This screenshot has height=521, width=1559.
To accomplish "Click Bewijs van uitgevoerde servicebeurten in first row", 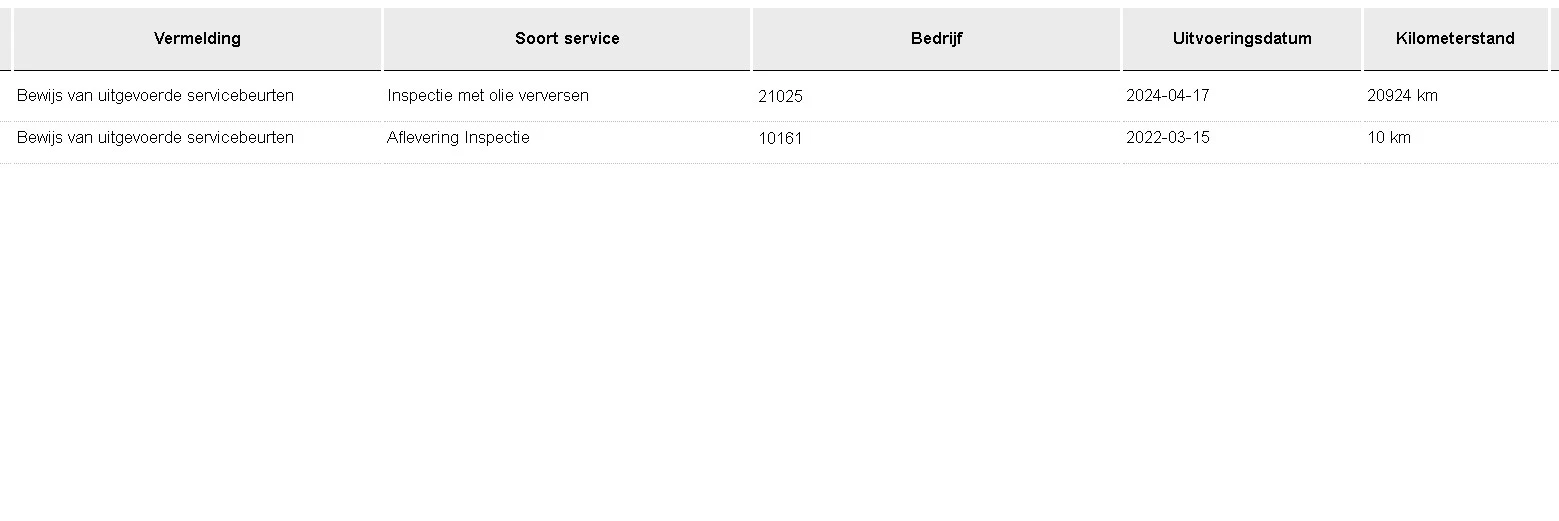I will 155,96.
